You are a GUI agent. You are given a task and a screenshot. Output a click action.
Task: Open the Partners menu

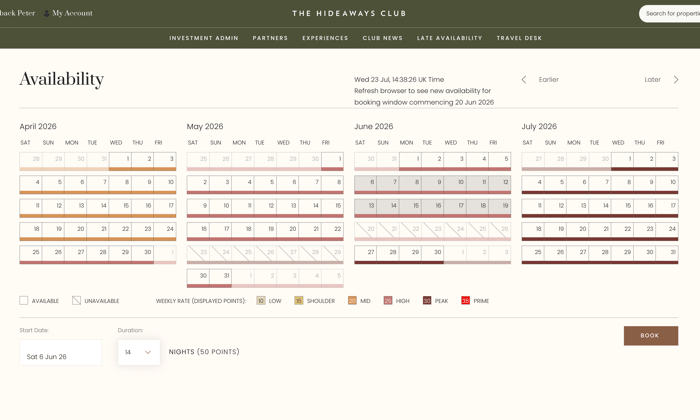click(270, 38)
